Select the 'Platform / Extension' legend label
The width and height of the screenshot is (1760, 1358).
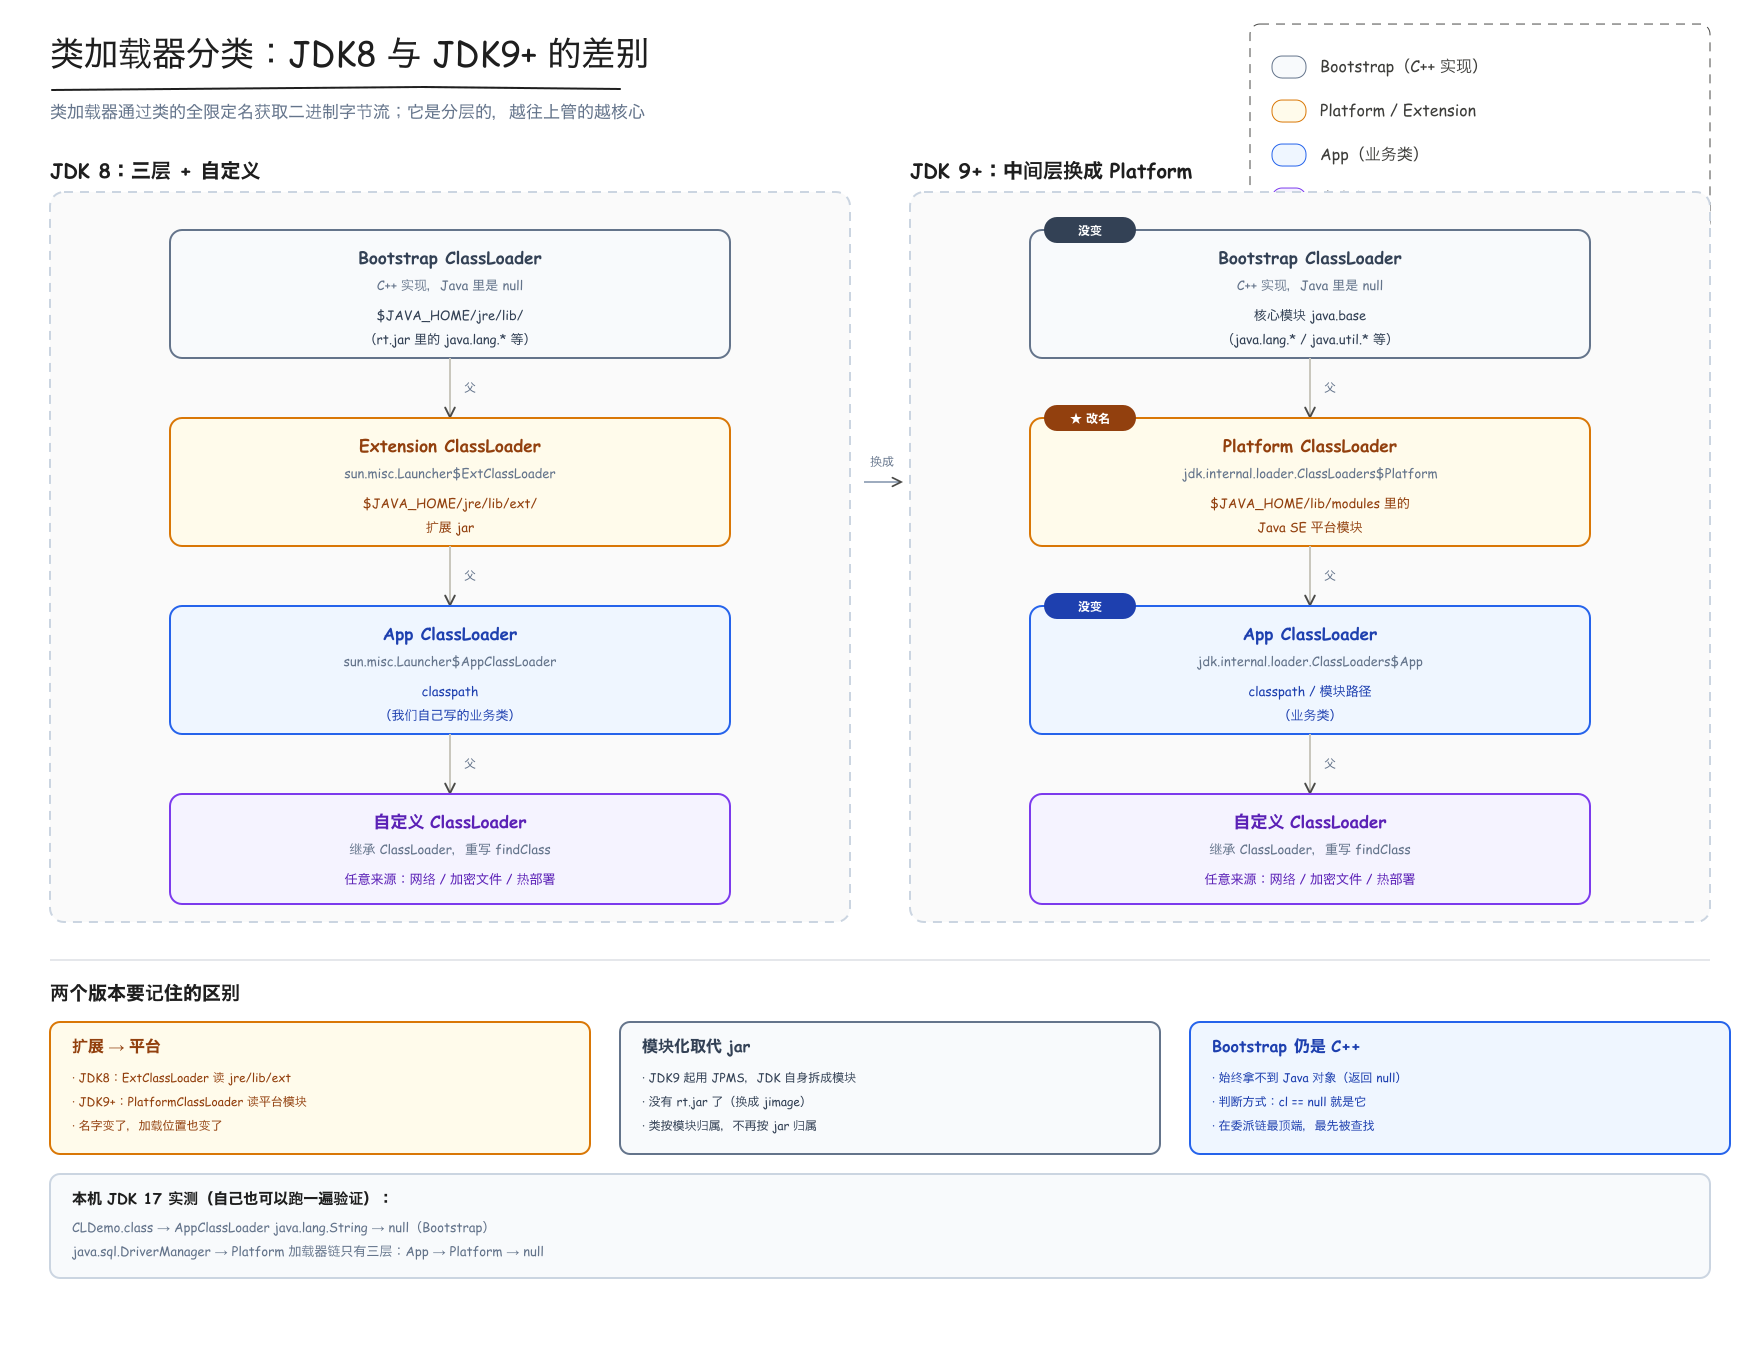(1397, 111)
